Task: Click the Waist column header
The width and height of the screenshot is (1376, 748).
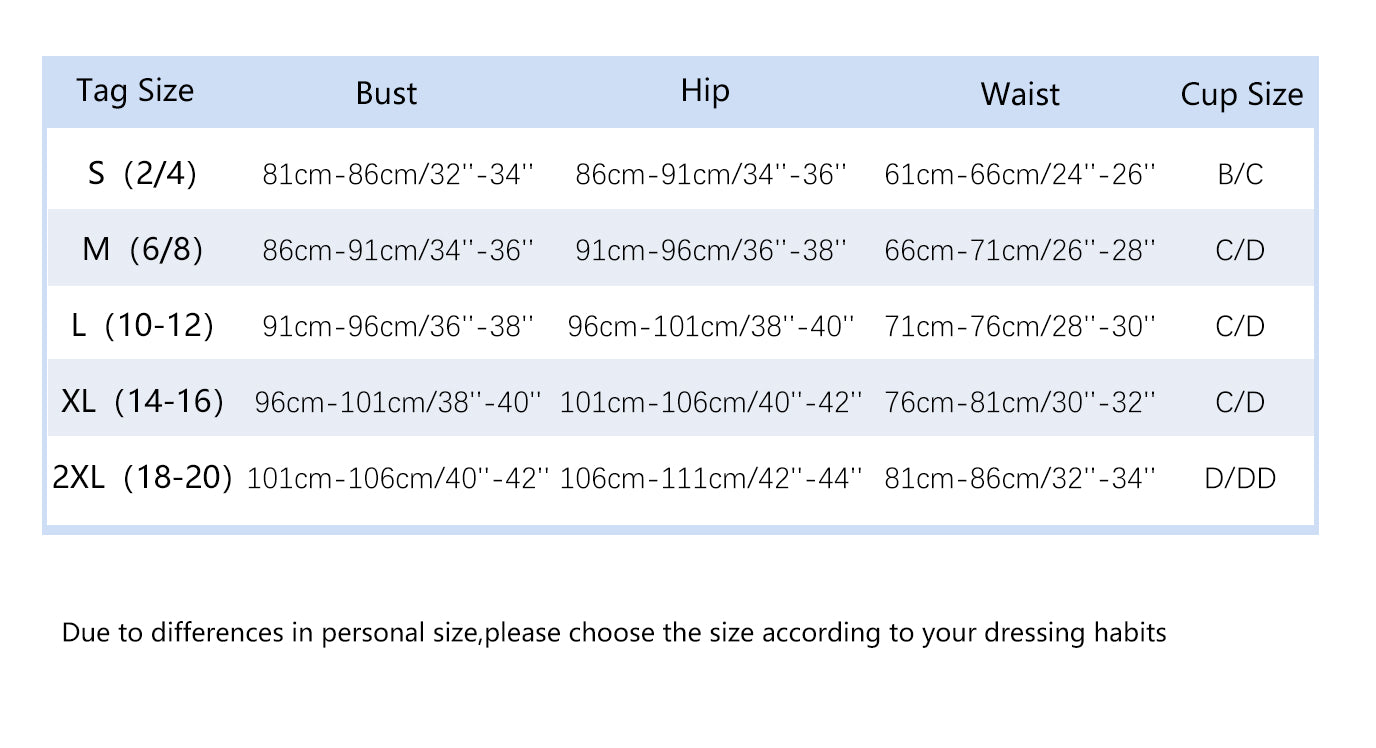Action: (1020, 94)
